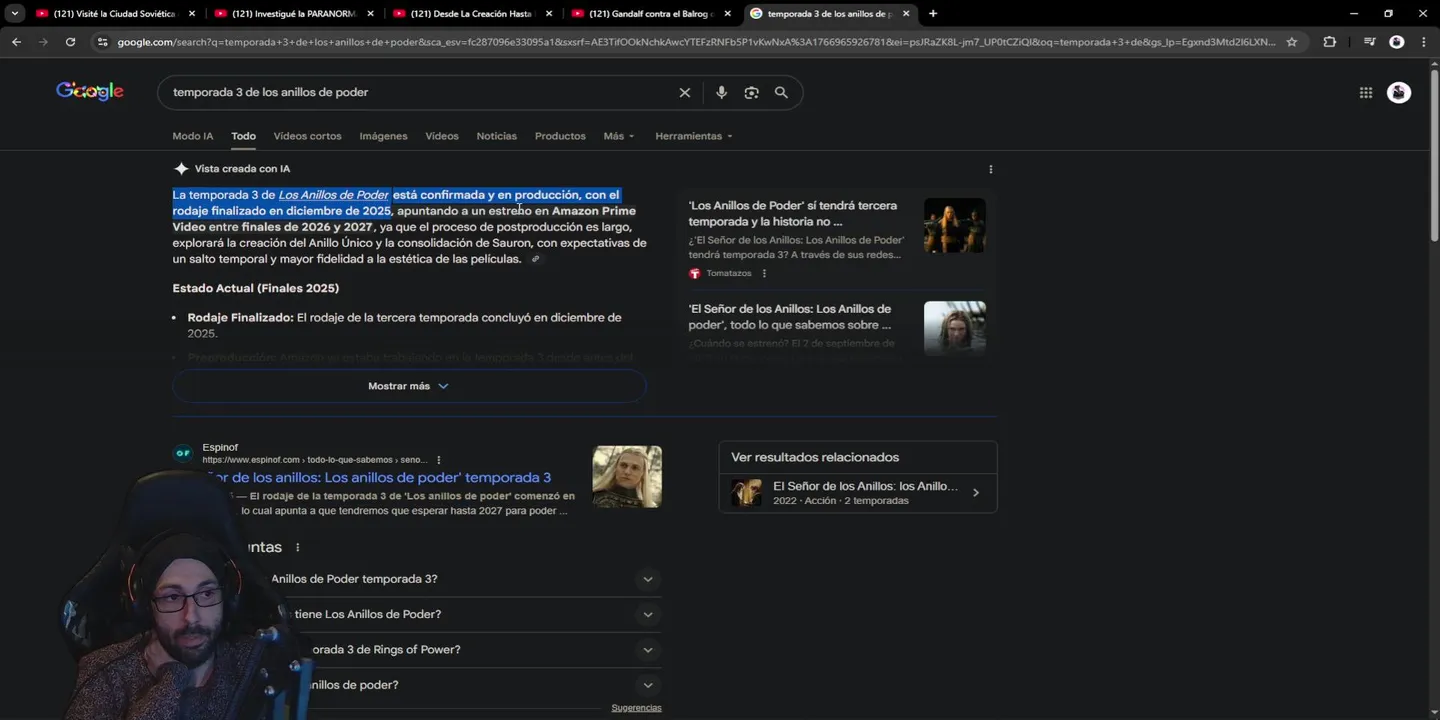The width and height of the screenshot is (1440, 720).
Task: Click inside the Google search input field
Action: 420,92
